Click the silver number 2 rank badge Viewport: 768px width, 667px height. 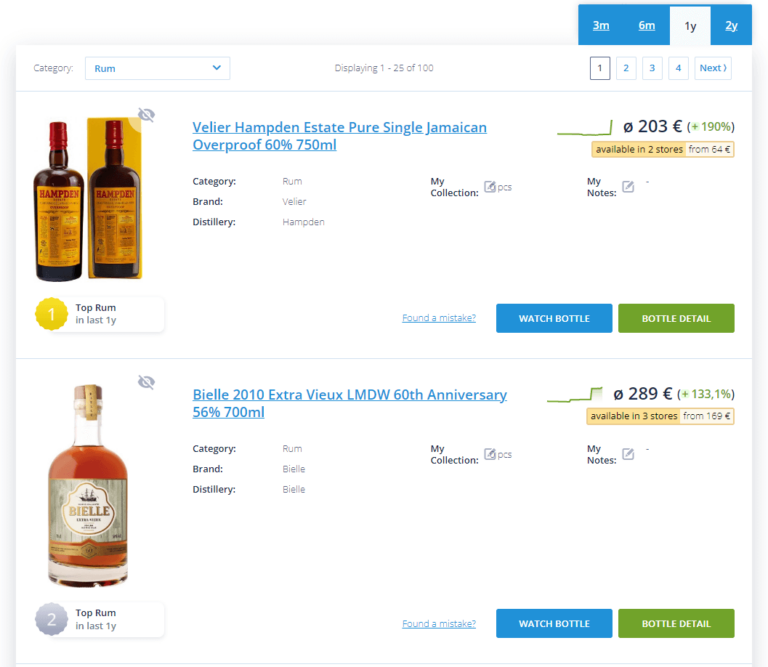pos(51,619)
